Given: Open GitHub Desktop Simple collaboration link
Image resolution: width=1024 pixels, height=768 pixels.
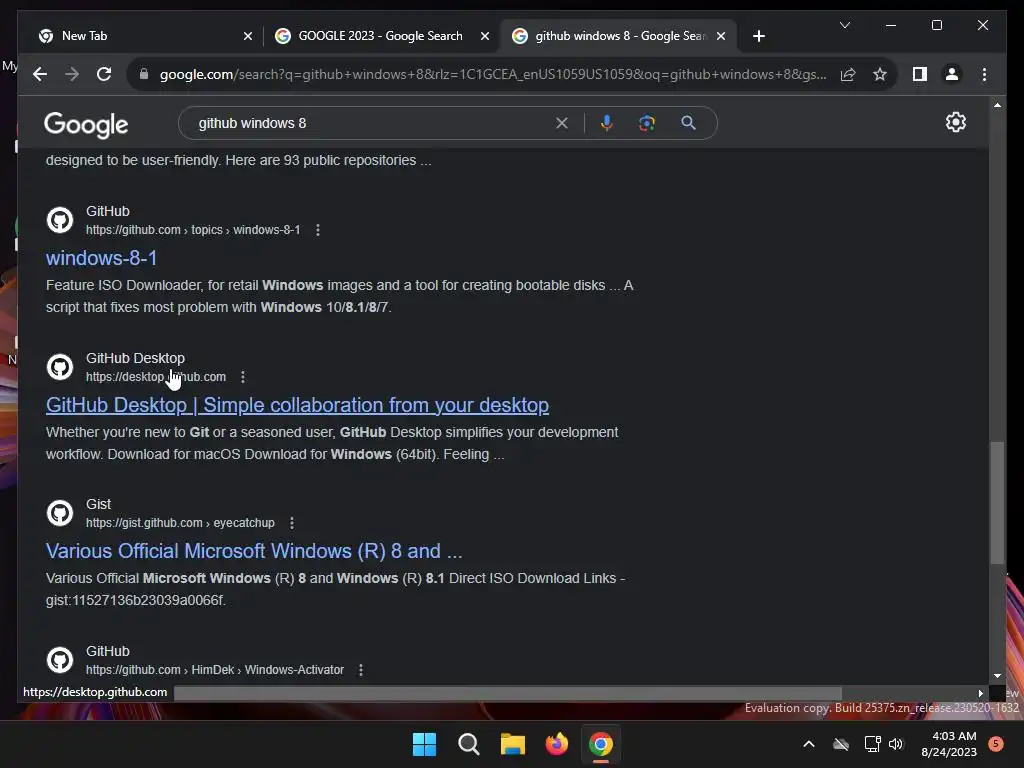Looking at the screenshot, I should (297, 405).
